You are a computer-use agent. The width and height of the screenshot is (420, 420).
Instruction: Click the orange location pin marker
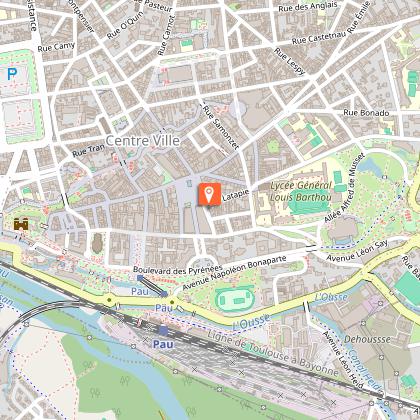(209, 194)
